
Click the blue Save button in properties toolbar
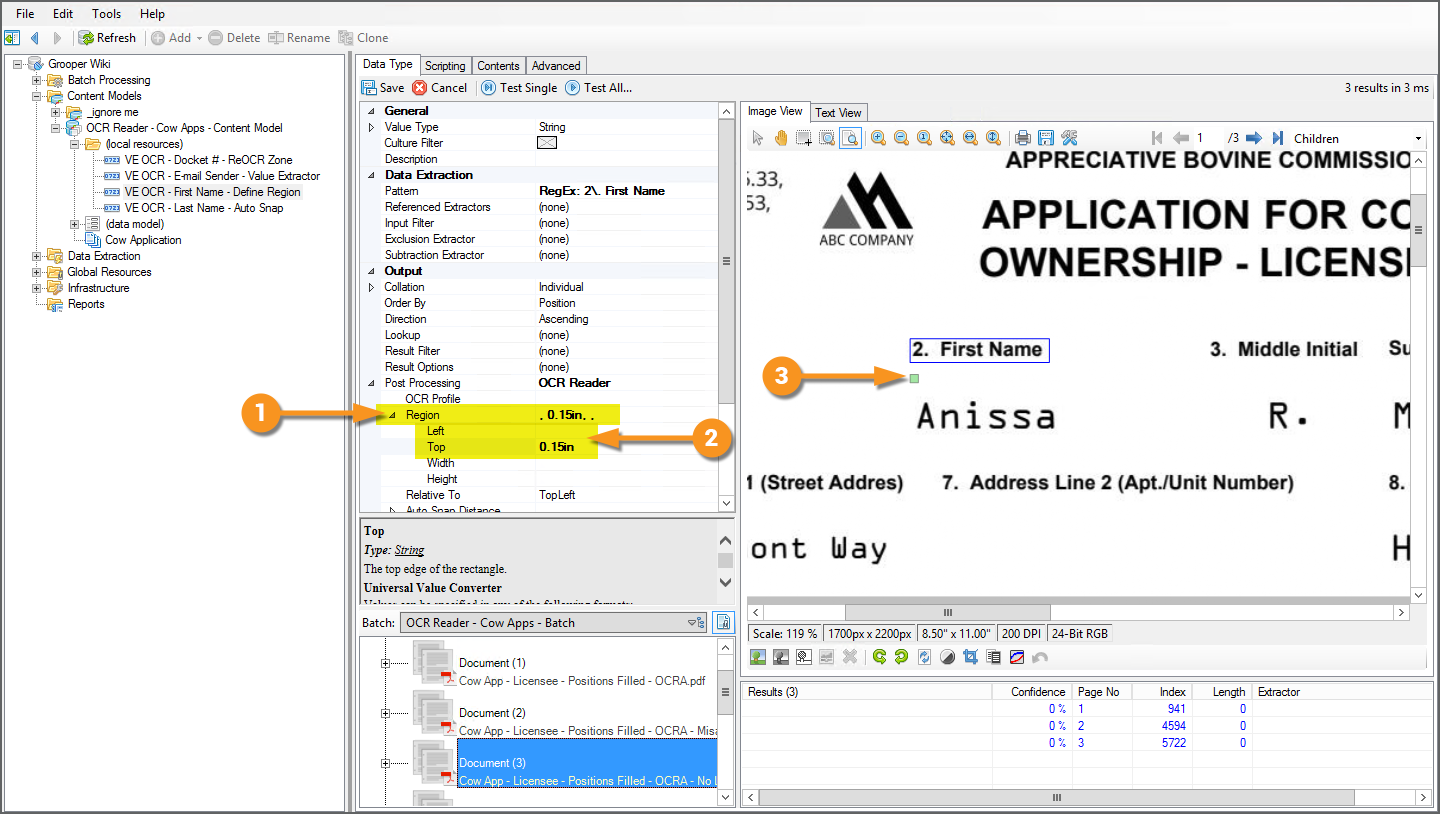[x=383, y=88]
